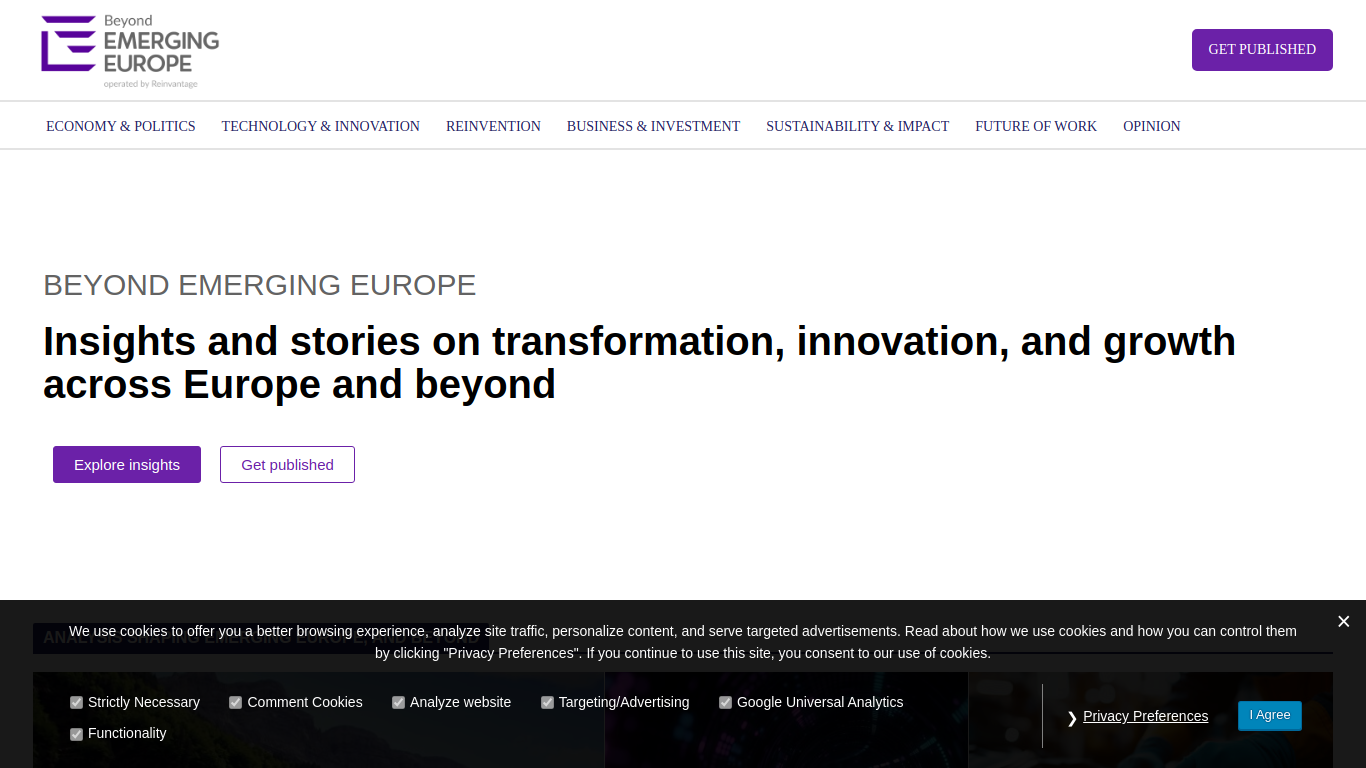Uncheck the Comment Cookies checkbox
This screenshot has height=768, width=1366.
(235, 703)
